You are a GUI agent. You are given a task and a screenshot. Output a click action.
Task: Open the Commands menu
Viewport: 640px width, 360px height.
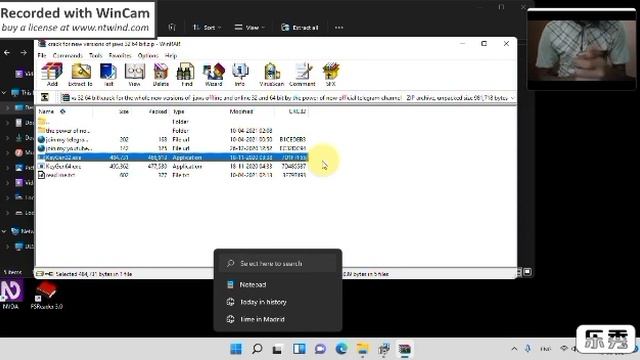68,55
